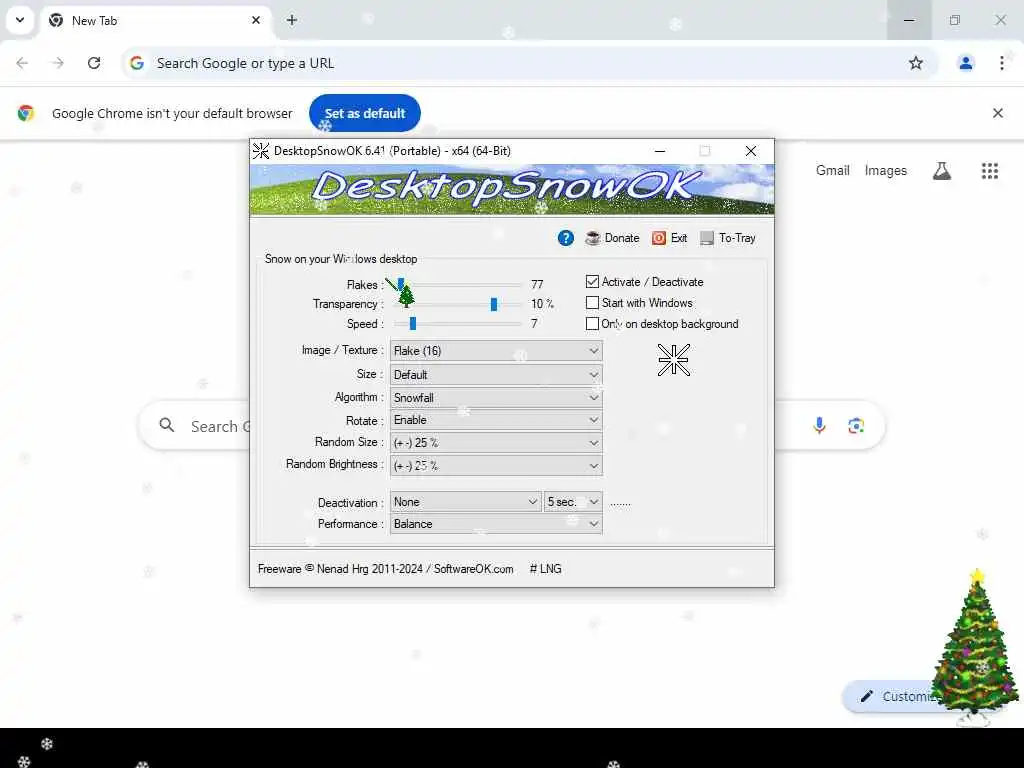This screenshot has height=768, width=1024.
Task: Reload the Chrome page
Action: pos(94,63)
